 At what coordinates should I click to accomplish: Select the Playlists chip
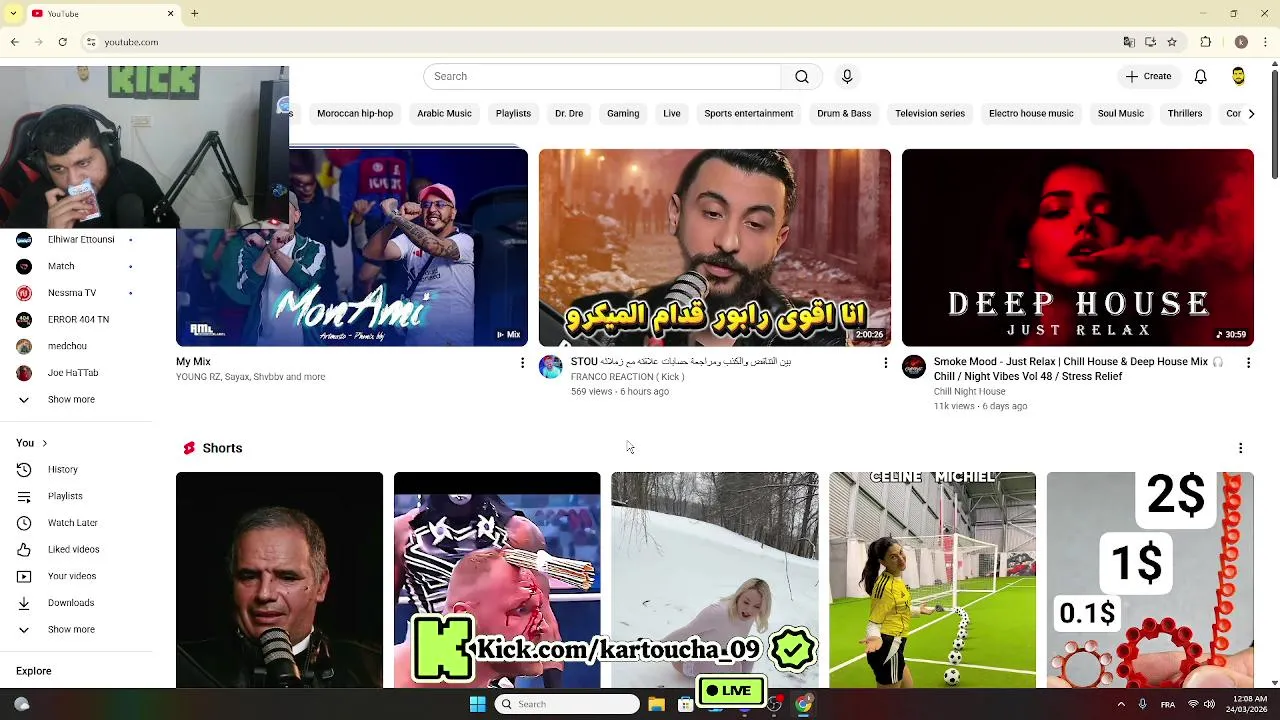(513, 114)
